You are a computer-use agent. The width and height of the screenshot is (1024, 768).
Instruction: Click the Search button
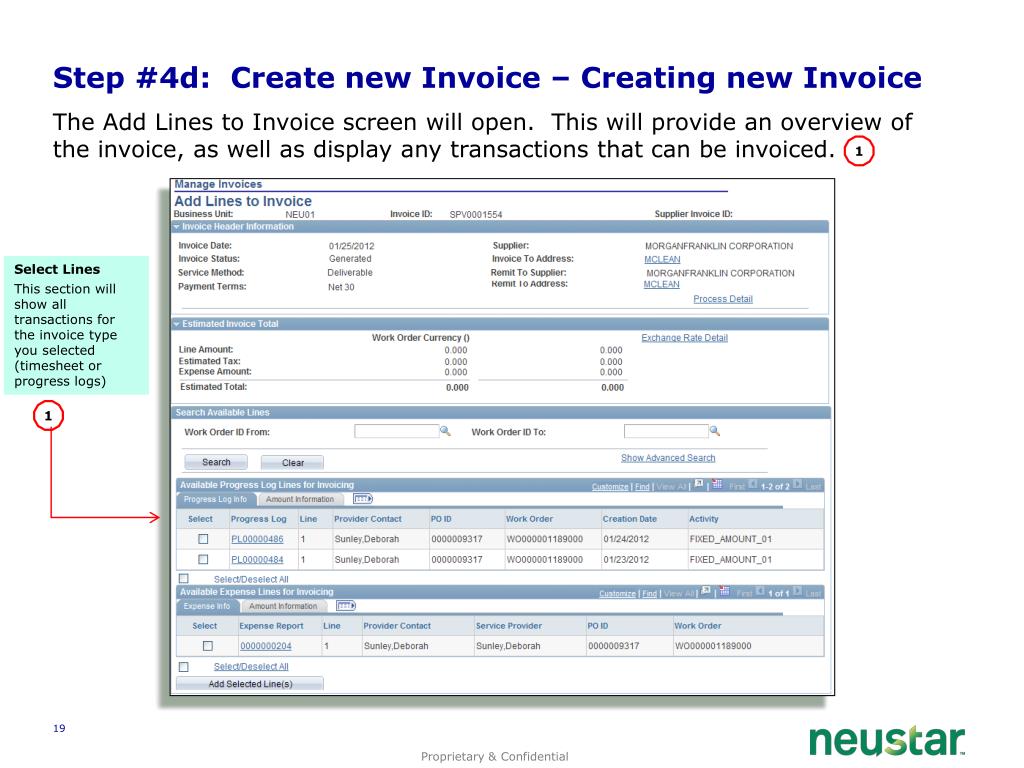[x=216, y=462]
